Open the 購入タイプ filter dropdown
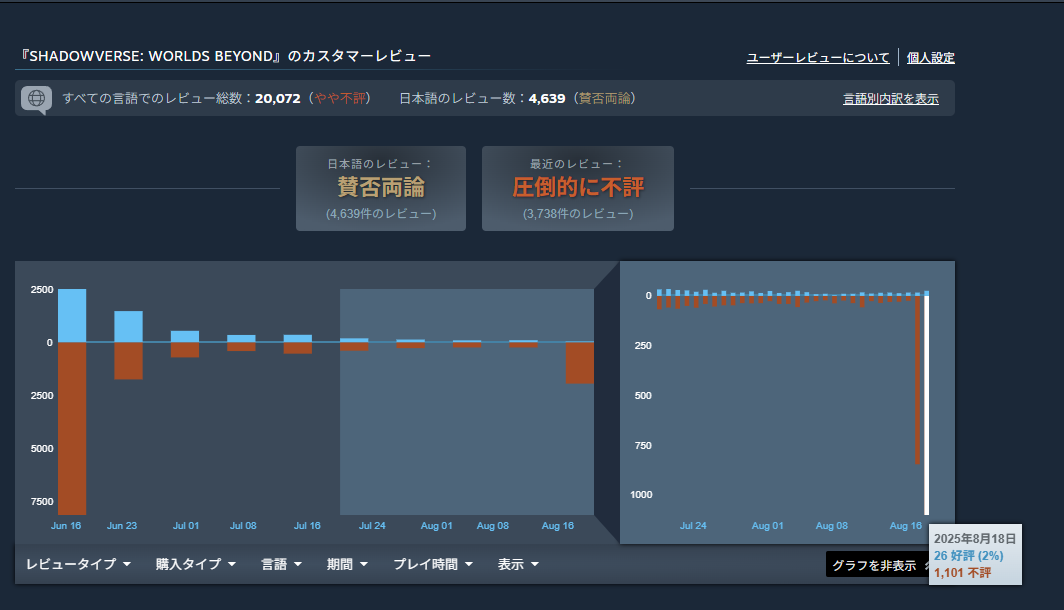This screenshot has width=1064, height=610. coord(195,564)
